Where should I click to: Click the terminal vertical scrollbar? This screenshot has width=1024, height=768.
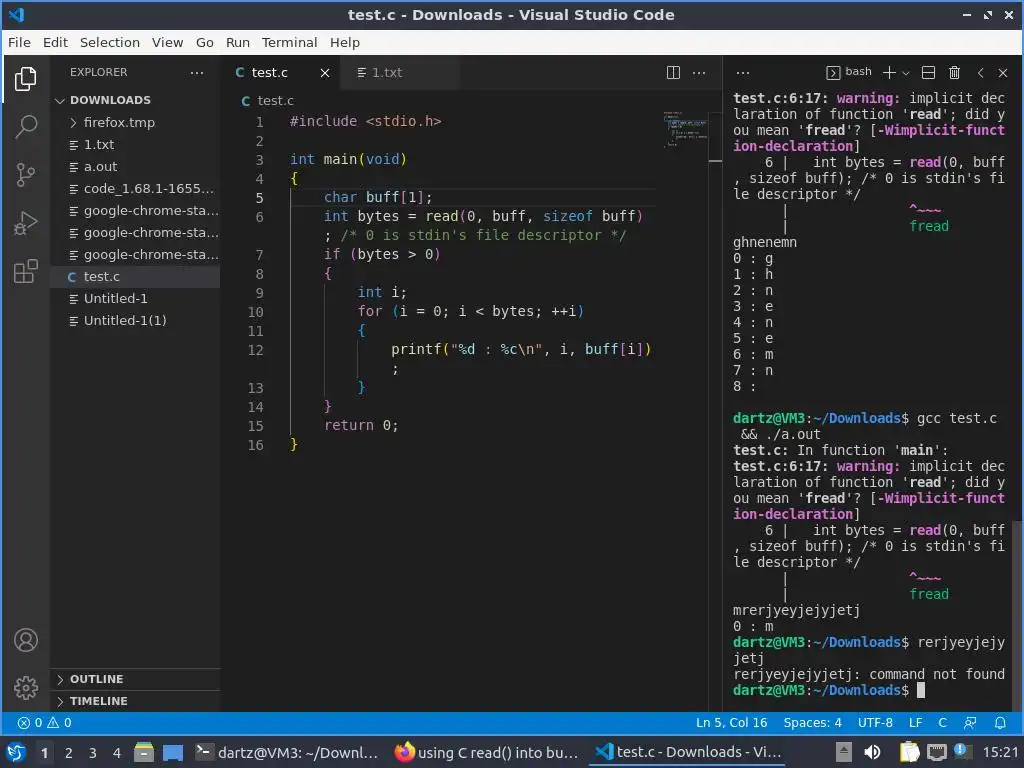point(1017,614)
